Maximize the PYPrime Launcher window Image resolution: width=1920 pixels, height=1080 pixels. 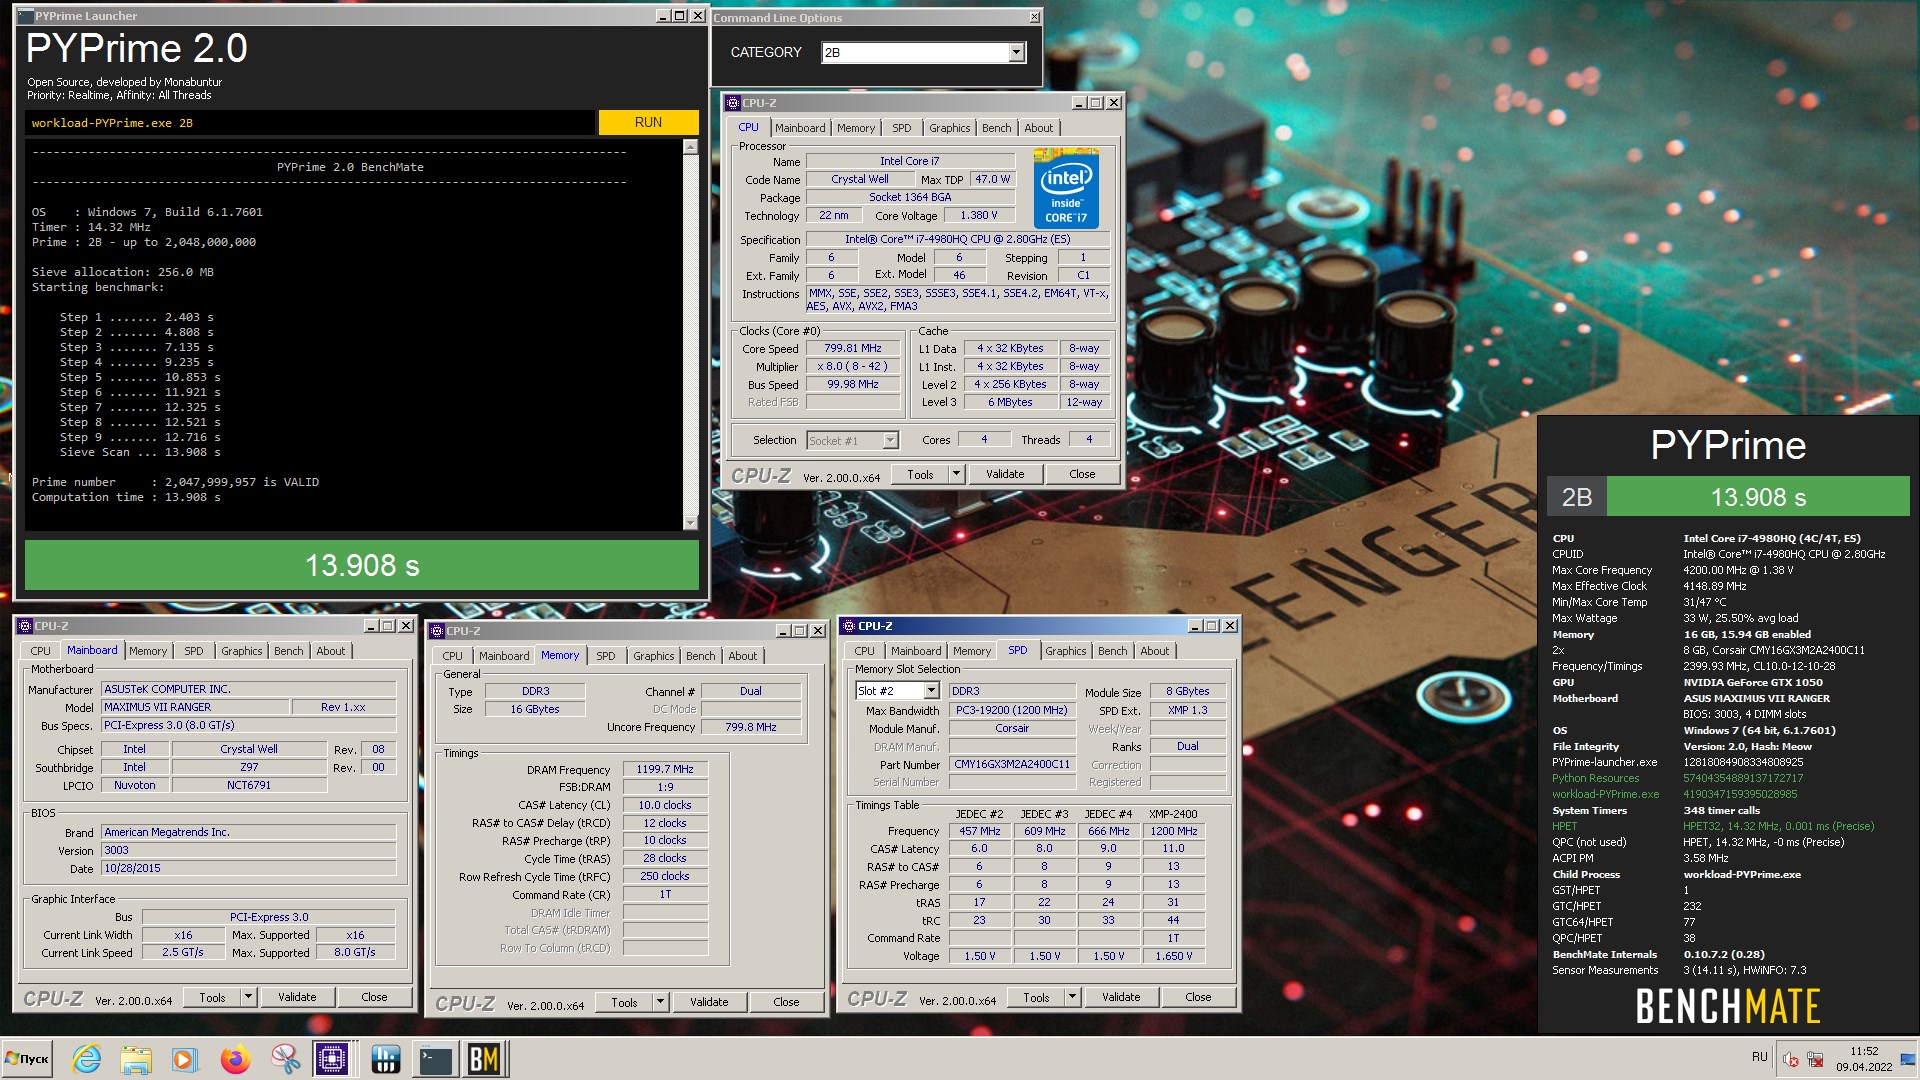click(680, 16)
